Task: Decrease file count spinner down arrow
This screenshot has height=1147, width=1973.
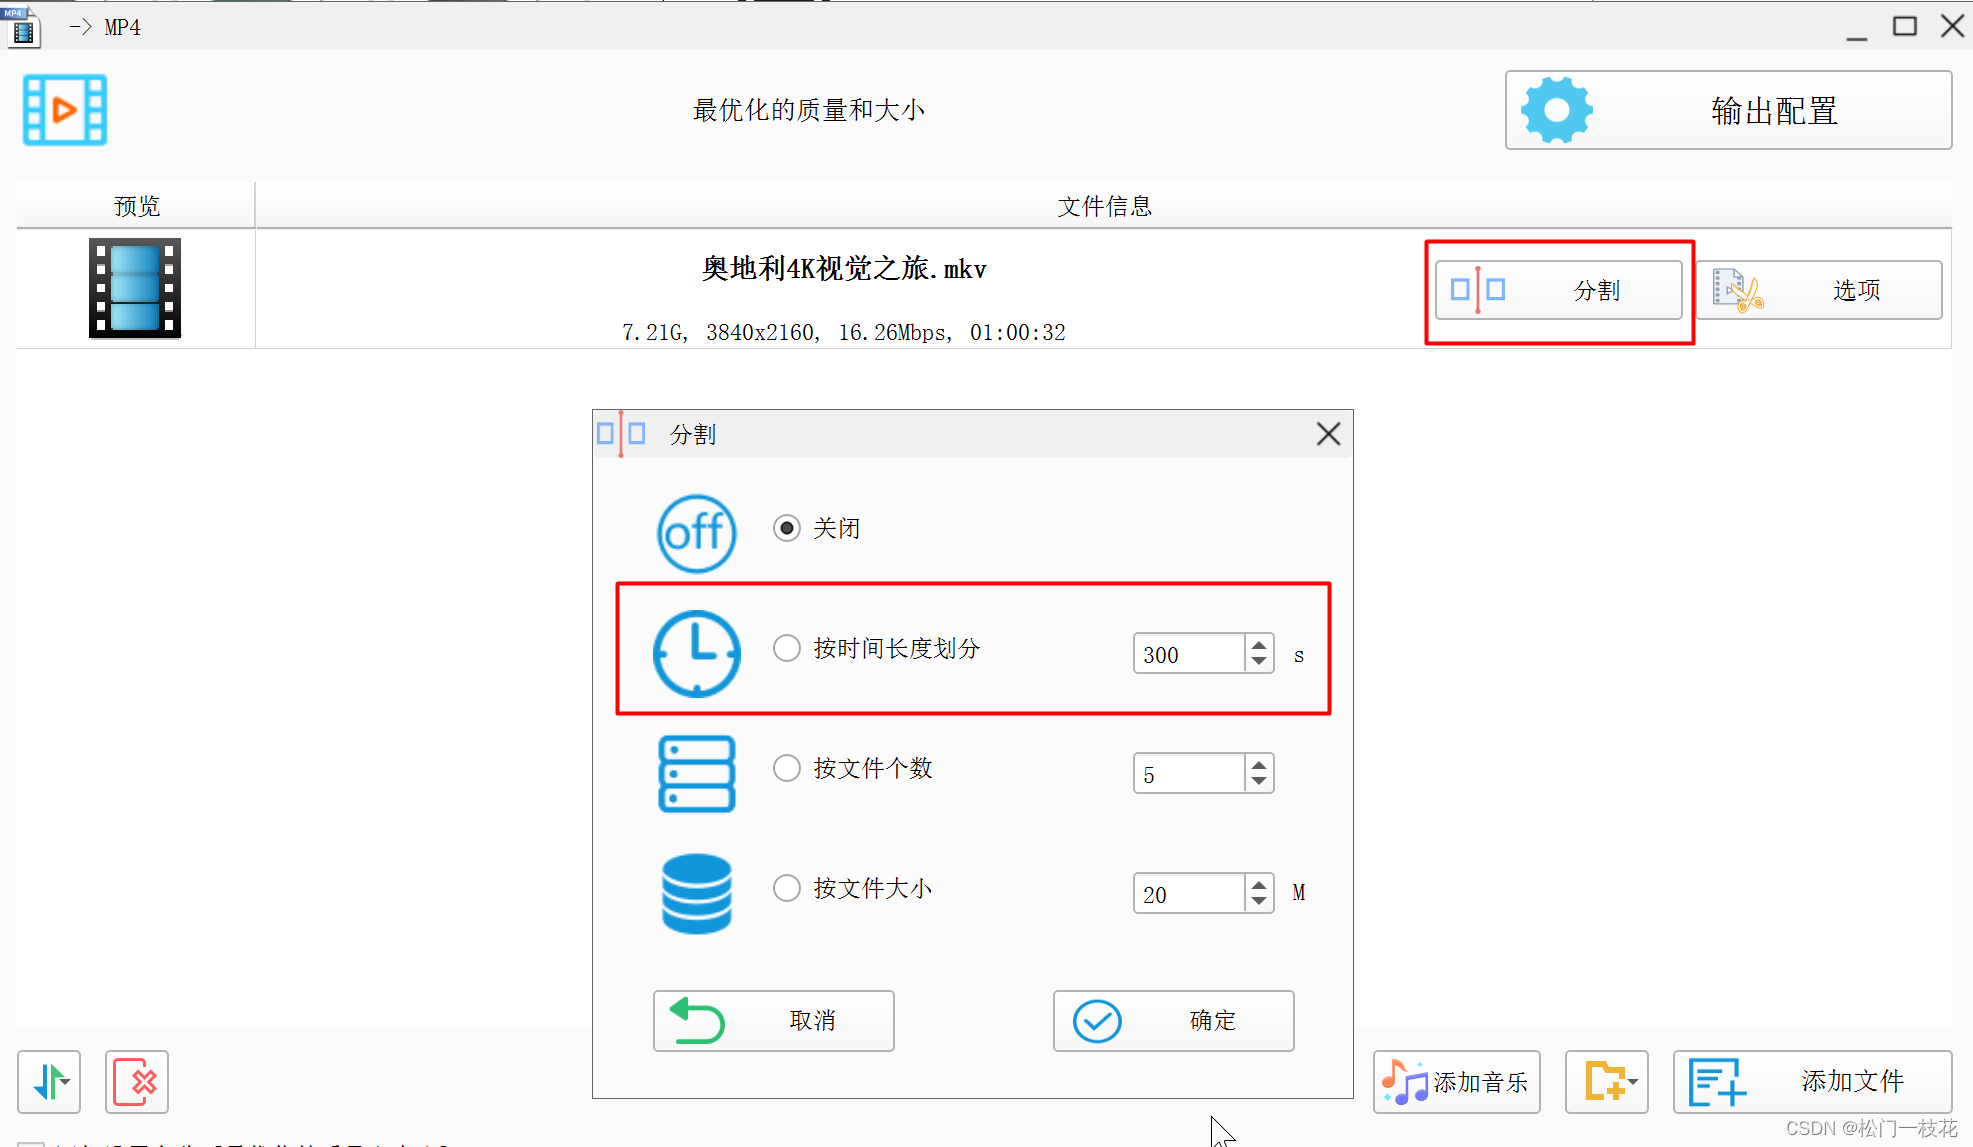Action: (1259, 781)
